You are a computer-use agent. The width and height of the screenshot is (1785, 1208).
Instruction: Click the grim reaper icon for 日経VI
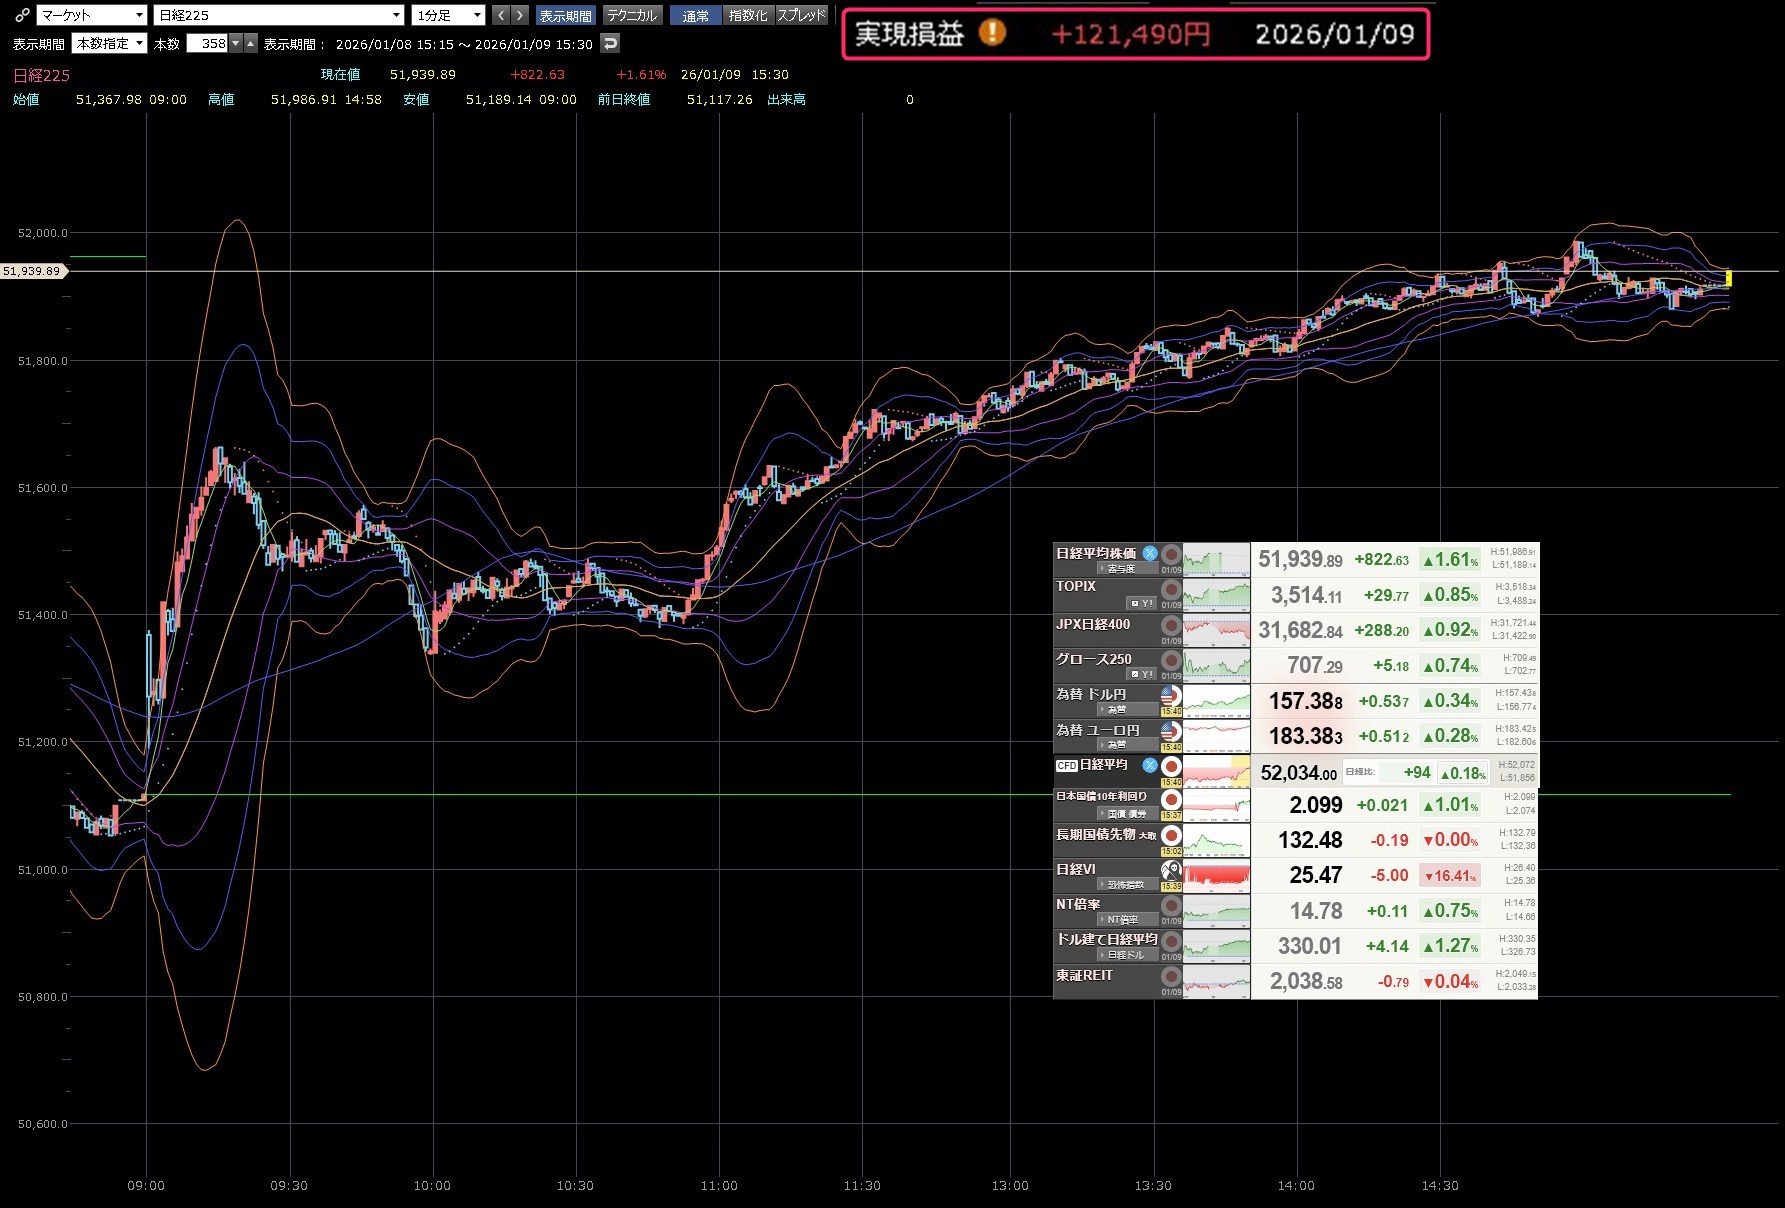1170,871
